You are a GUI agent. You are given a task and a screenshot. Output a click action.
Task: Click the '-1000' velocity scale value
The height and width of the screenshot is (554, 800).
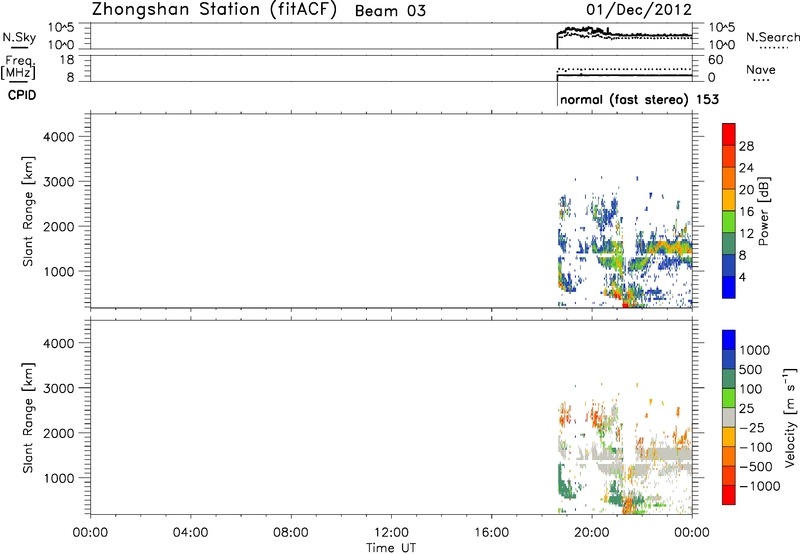760,486
